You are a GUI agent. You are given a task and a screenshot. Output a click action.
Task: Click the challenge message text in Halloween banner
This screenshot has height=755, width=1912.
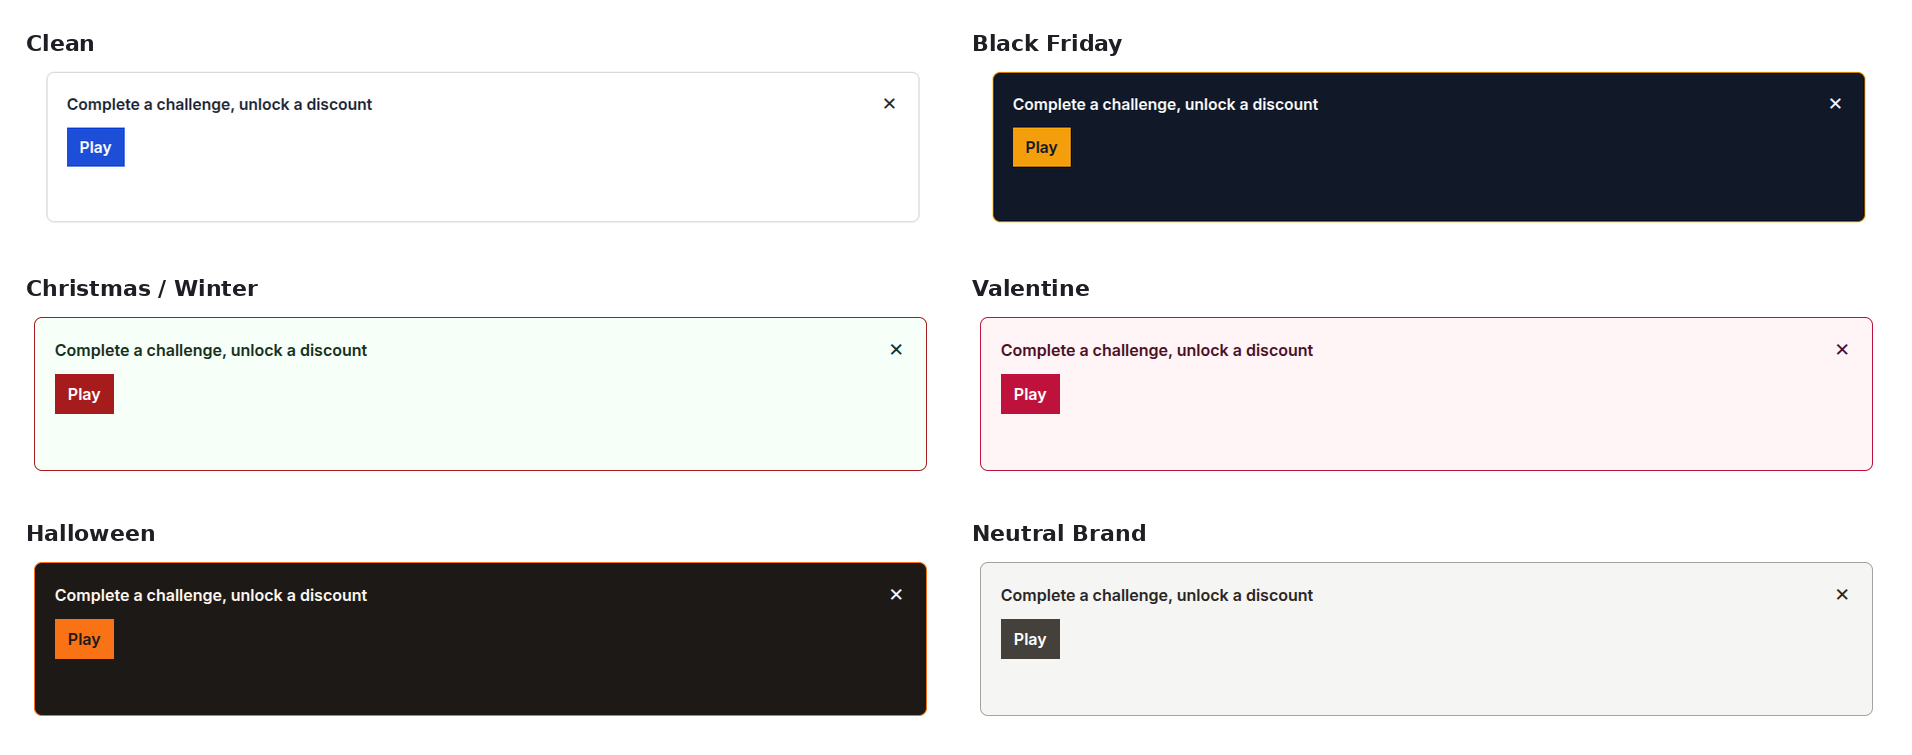(x=211, y=595)
